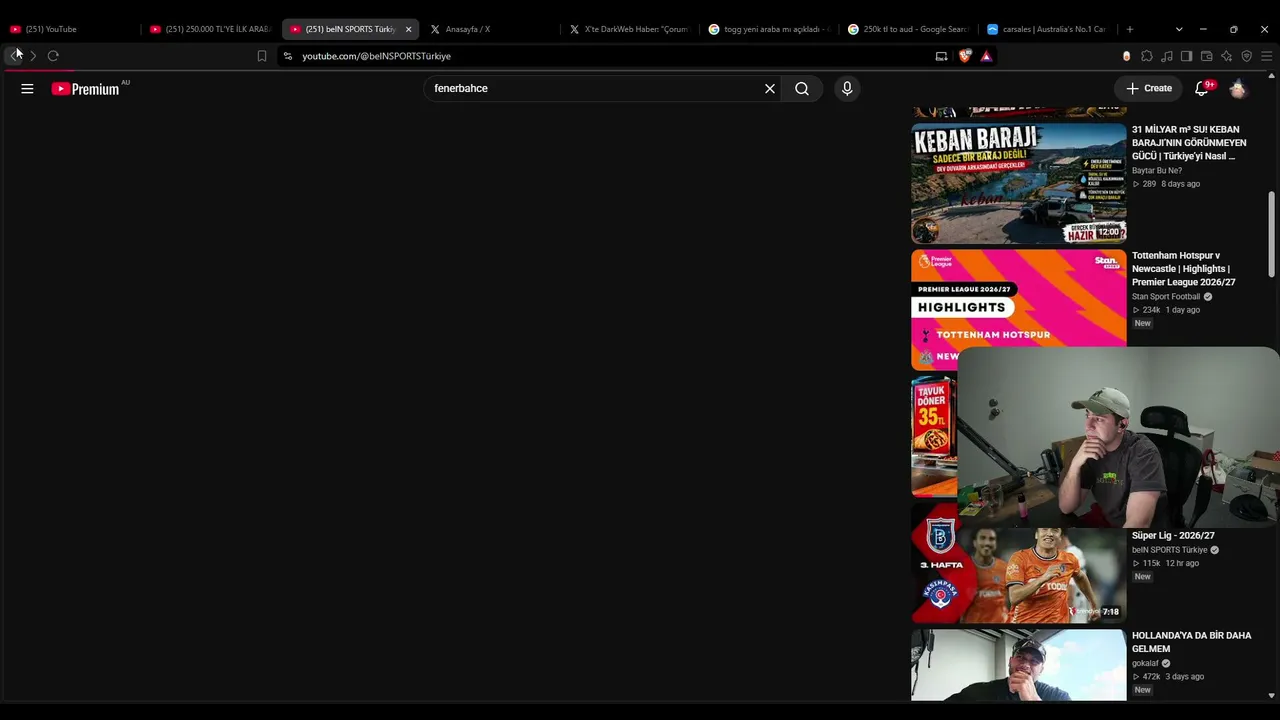Open the music note playlist icon
The height and width of the screenshot is (720, 1280).
[1167, 56]
